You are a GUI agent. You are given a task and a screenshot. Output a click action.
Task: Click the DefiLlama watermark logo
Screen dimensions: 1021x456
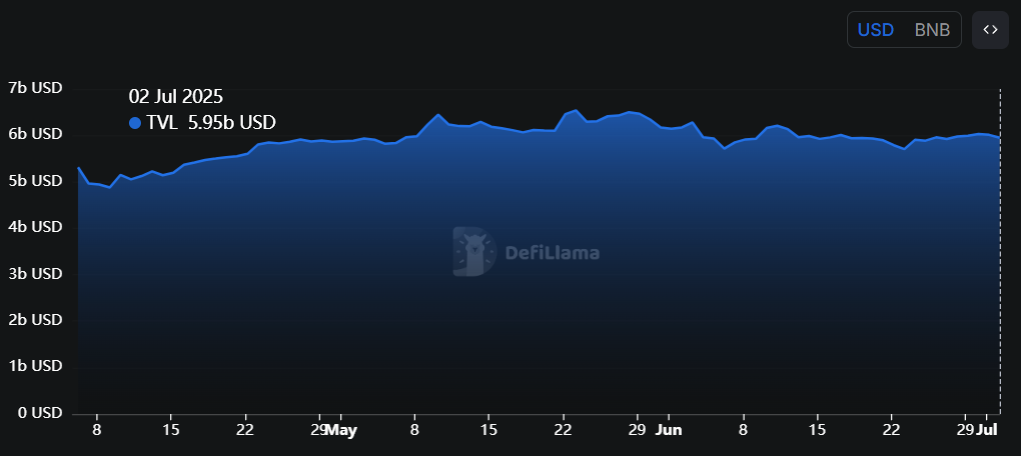pos(526,252)
